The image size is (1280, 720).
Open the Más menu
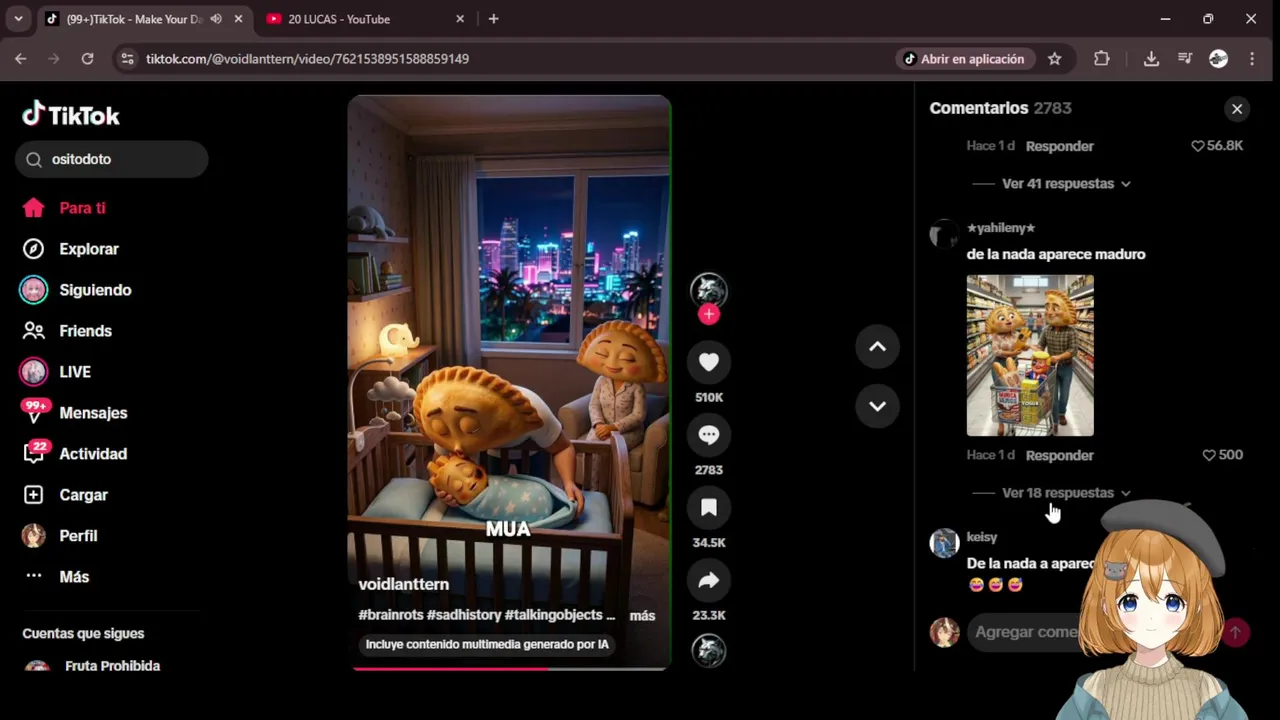coord(56,577)
